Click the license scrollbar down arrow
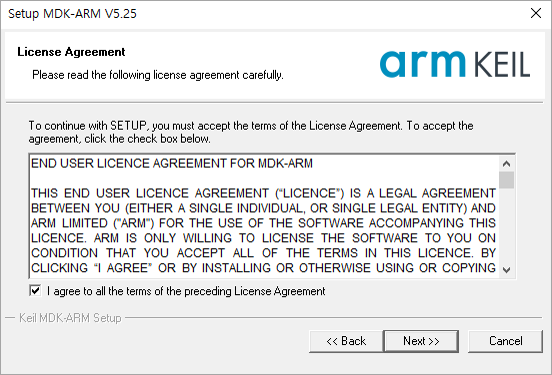This screenshot has height=375, width=552. (506, 270)
